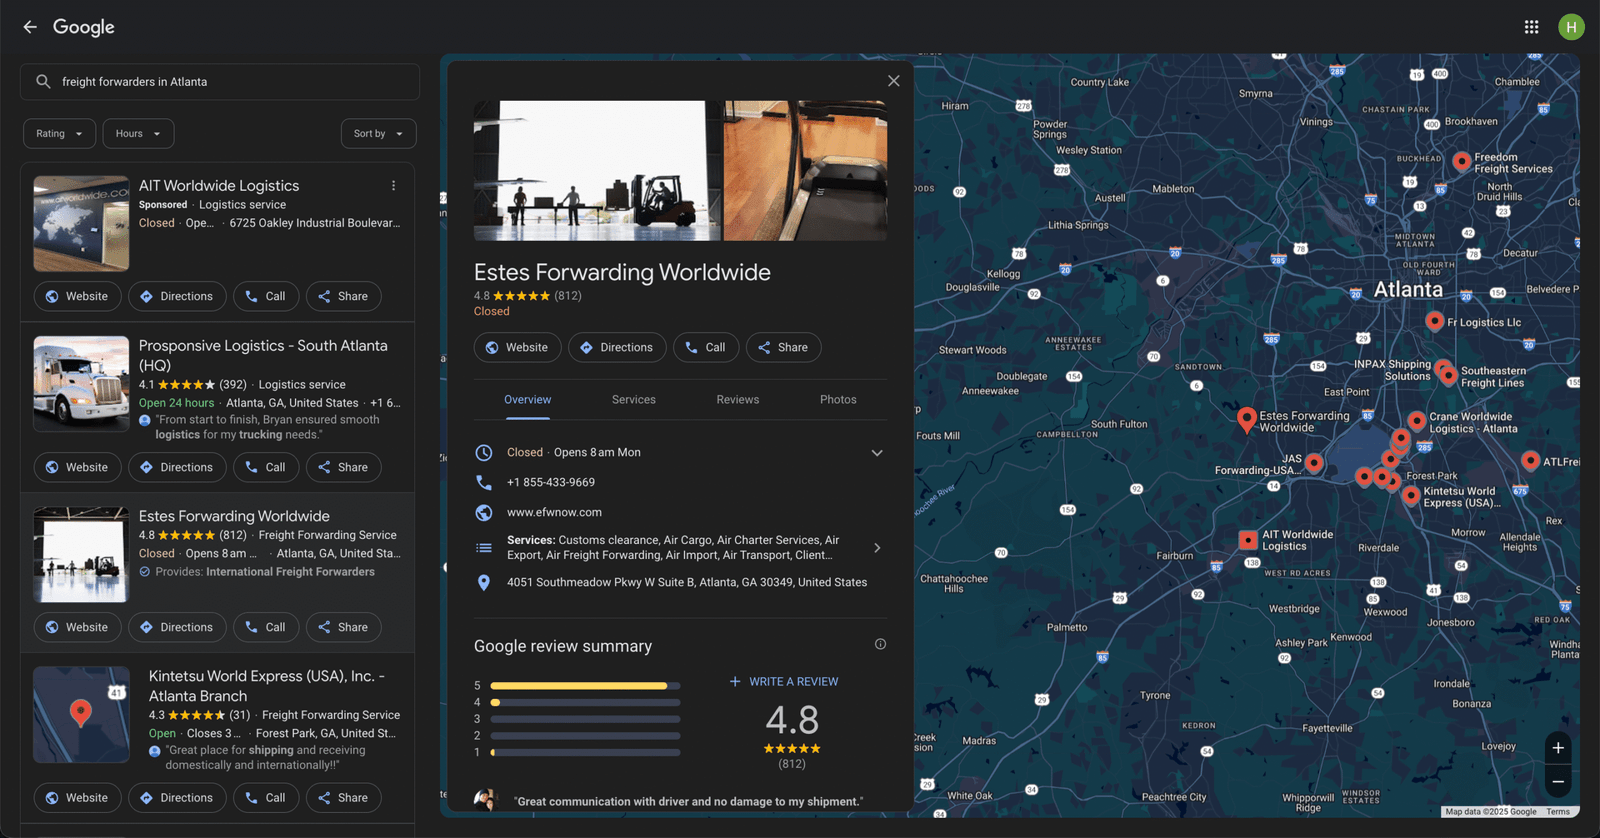Go back using the arrow next to Google
1600x838 pixels.
pyautogui.click(x=30, y=27)
